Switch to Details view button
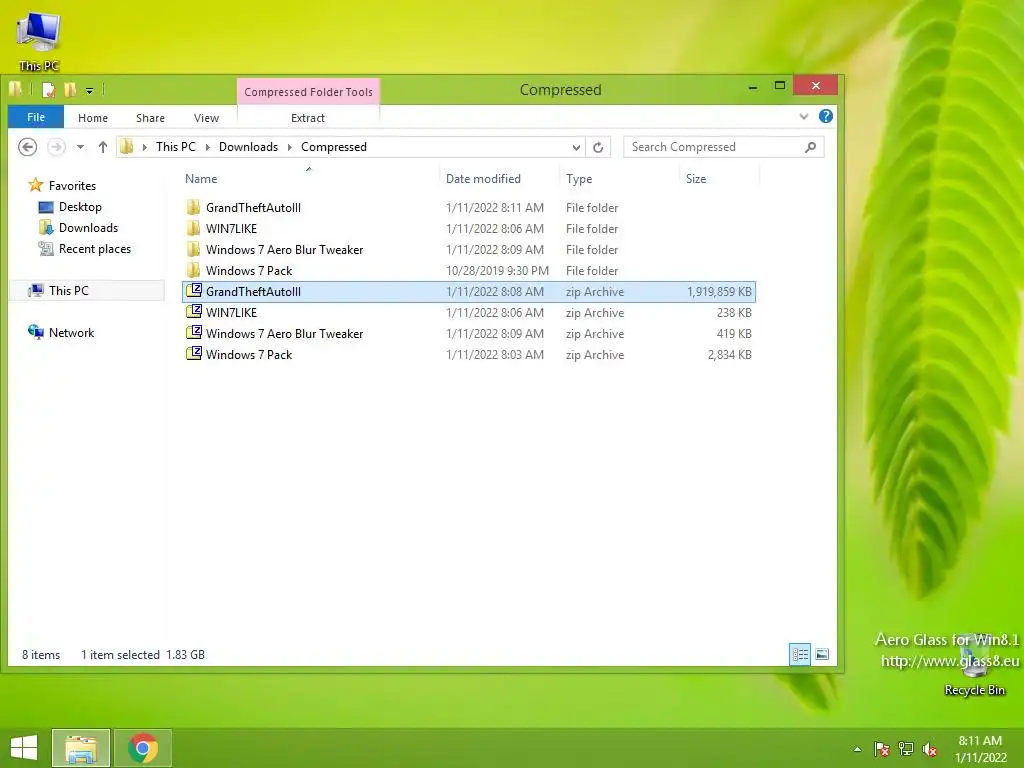This screenshot has width=1024, height=768. pyautogui.click(x=800, y=654)
